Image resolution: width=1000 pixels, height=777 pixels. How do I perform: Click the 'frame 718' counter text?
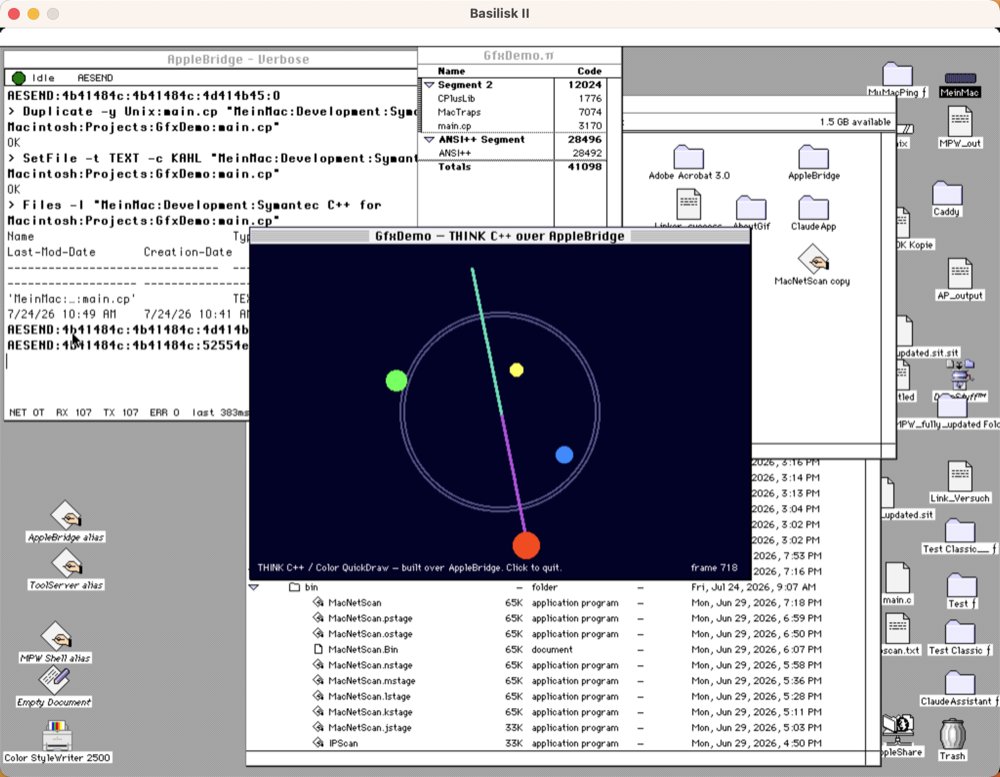(x=714, y=568)
